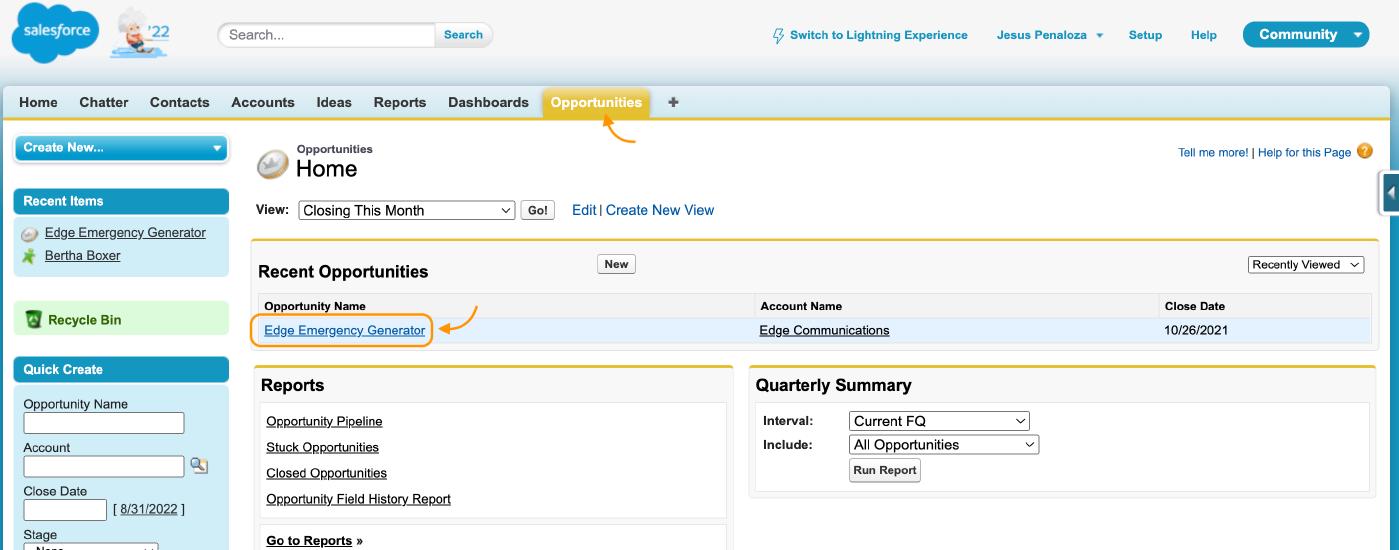This screenshot has height=550, width=1399.
Task: Click the lightning bolt Switch to Lightning icon
Action: click(x=779, y=35)
